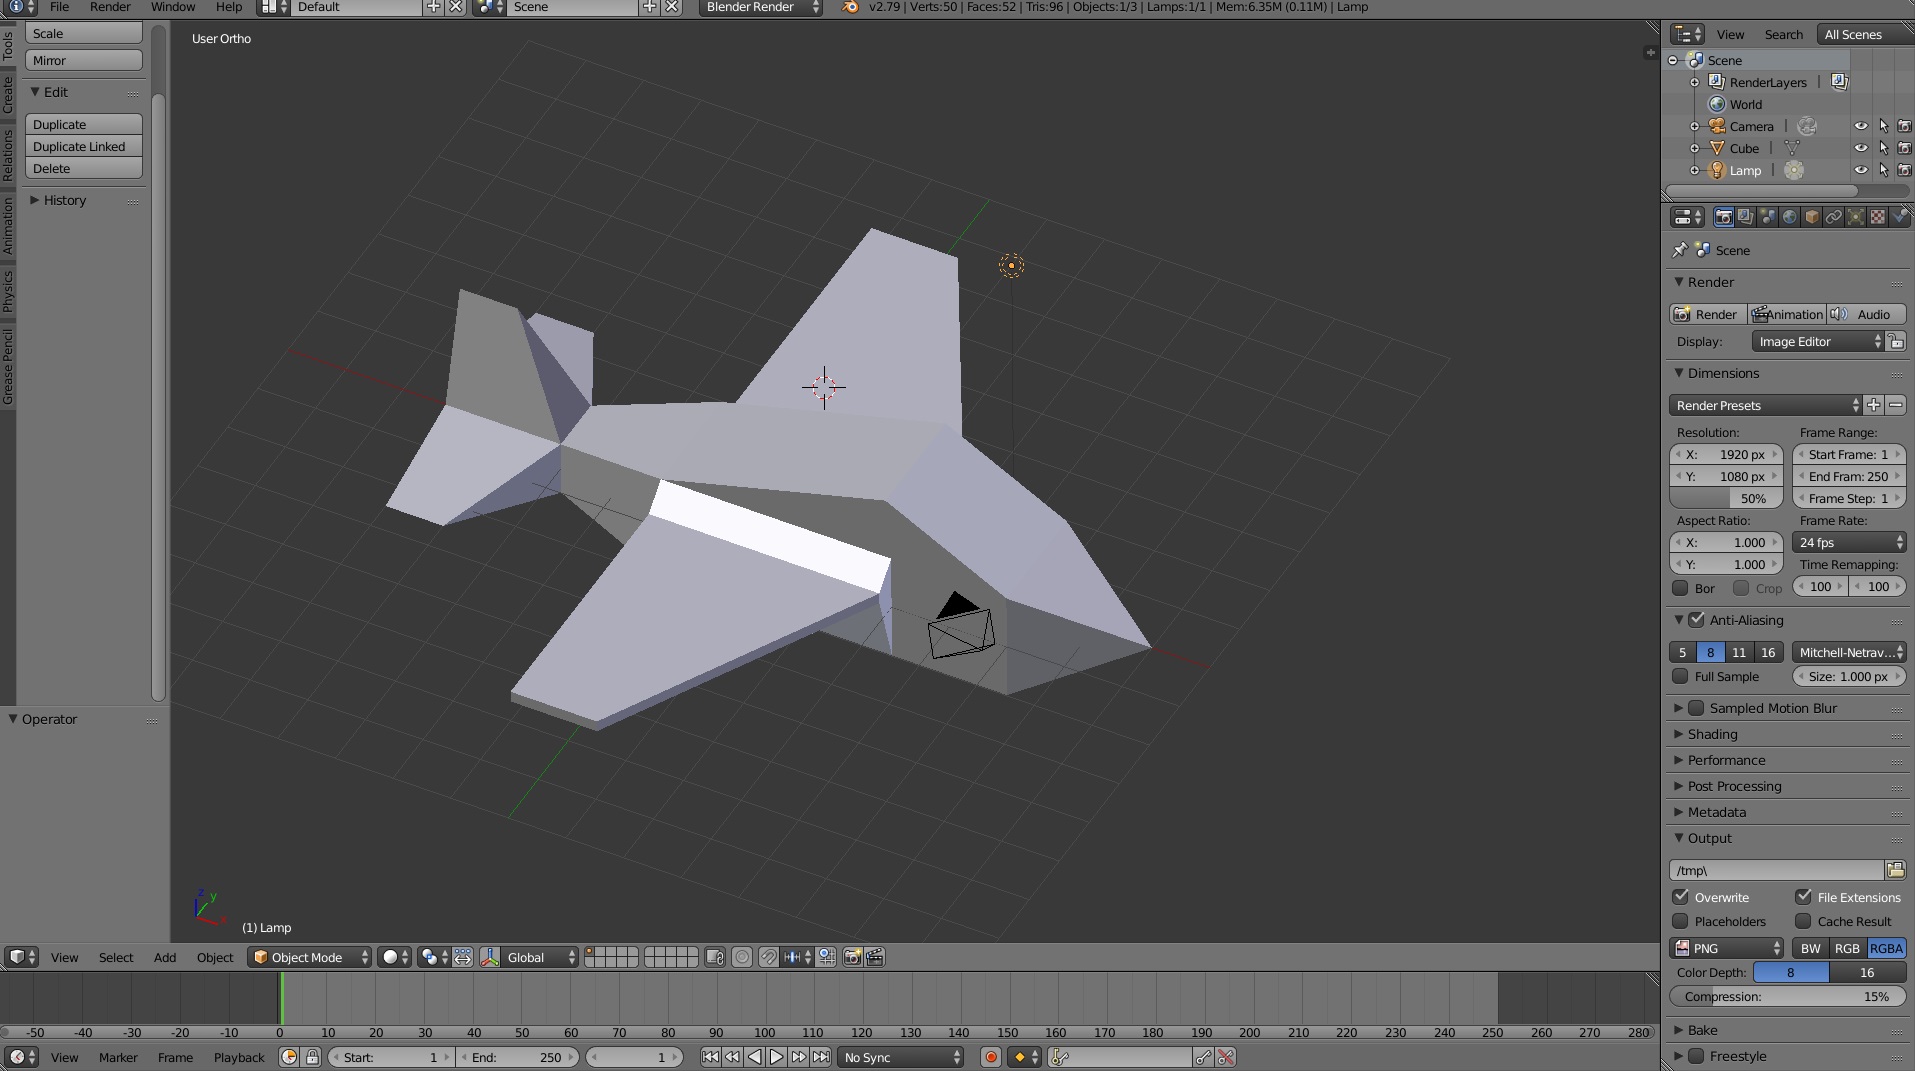
Task: Toggle visibility eye for Camera in outliner
Action: (x=1861, y=126)
